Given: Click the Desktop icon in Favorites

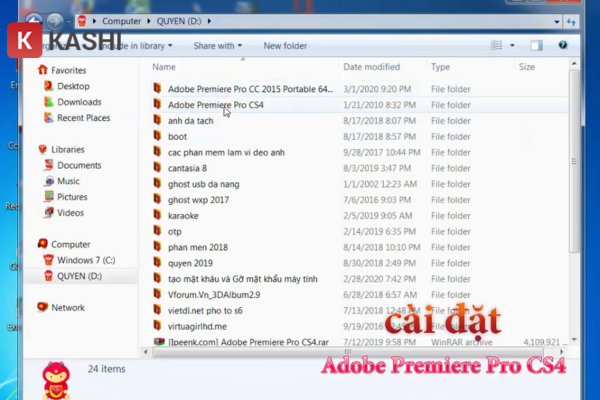Looking at the screenshot, I should pyautogui.click(x=48, y=86).
